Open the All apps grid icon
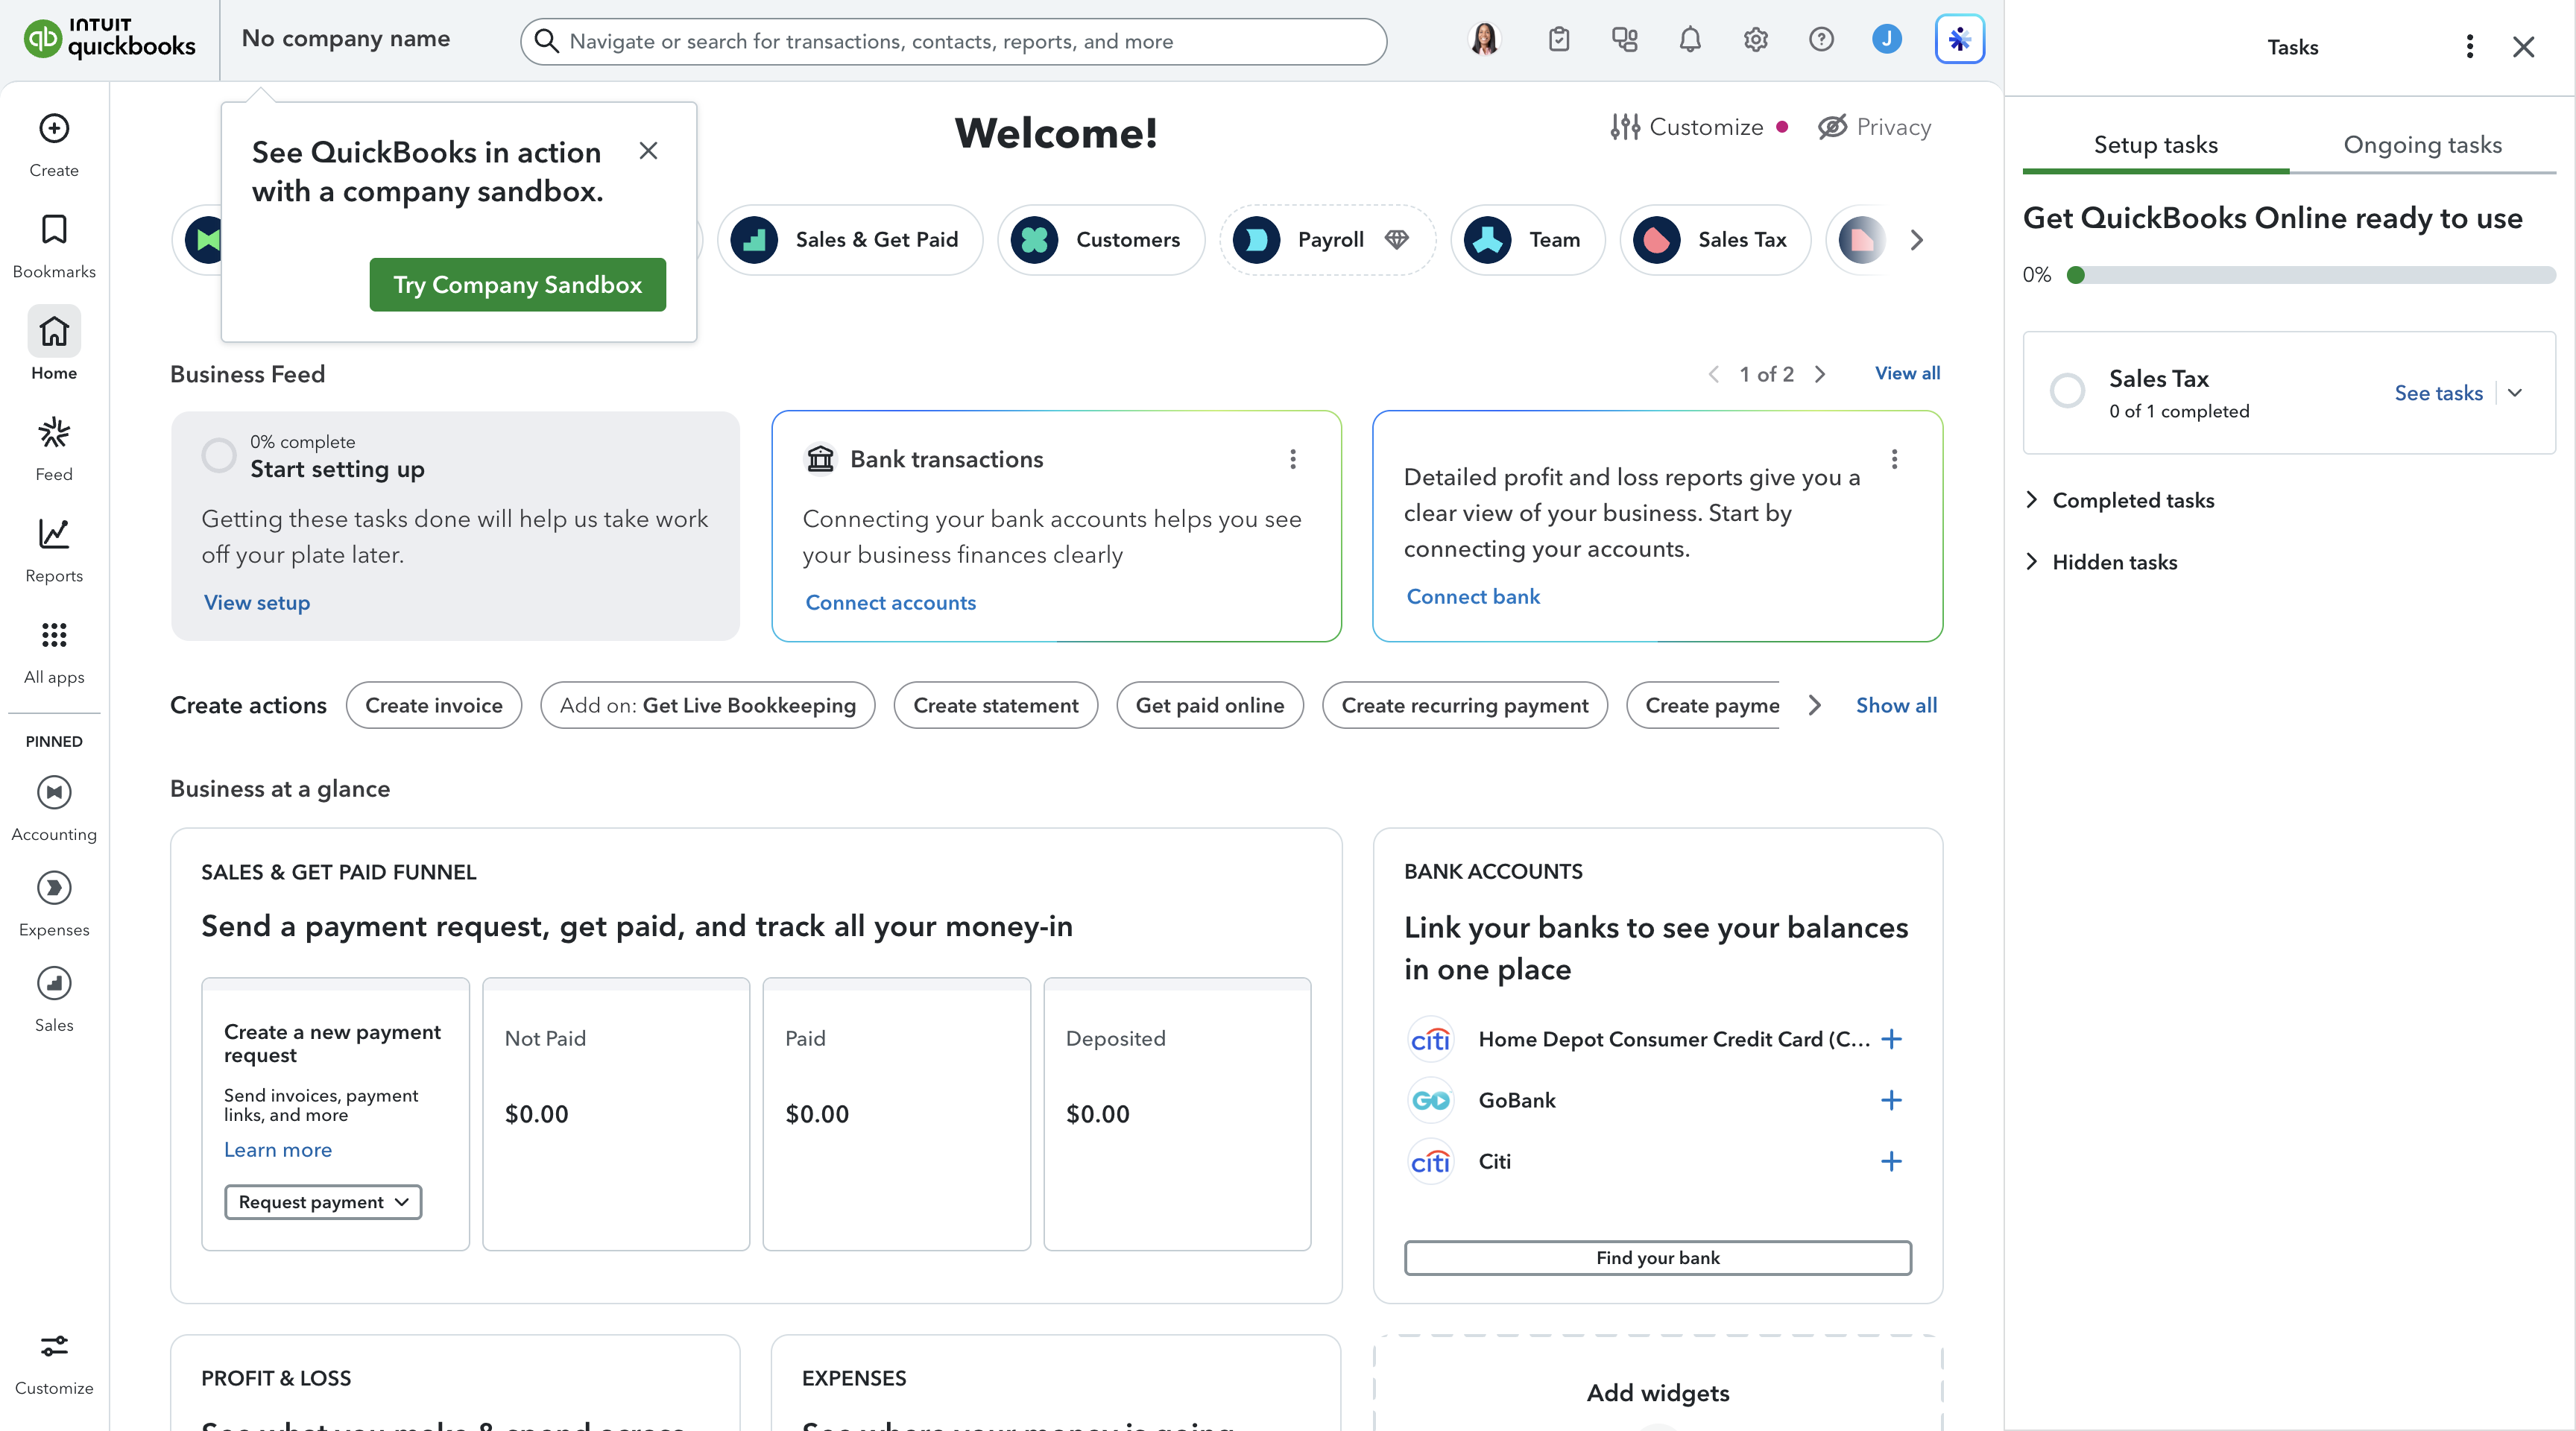Image resolution: width=2576 pixels, height=1431 pixels. 54,635
